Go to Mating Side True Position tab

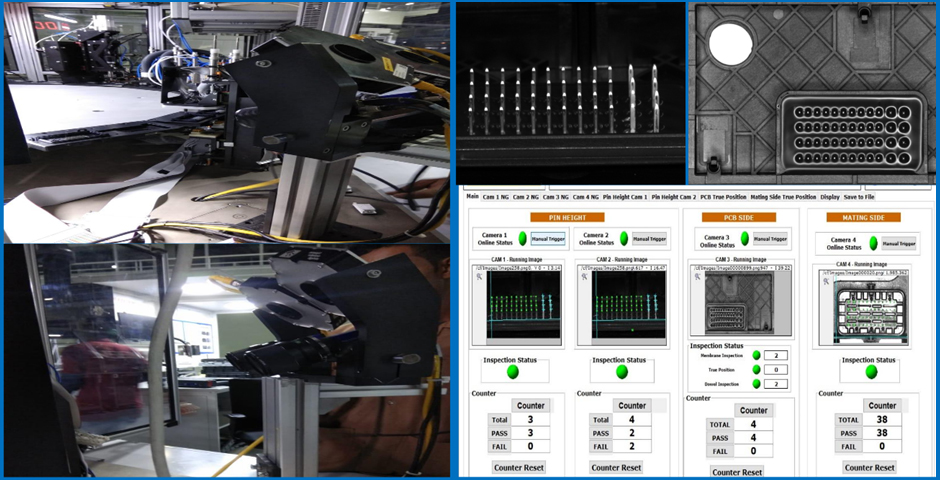(783, 197)
